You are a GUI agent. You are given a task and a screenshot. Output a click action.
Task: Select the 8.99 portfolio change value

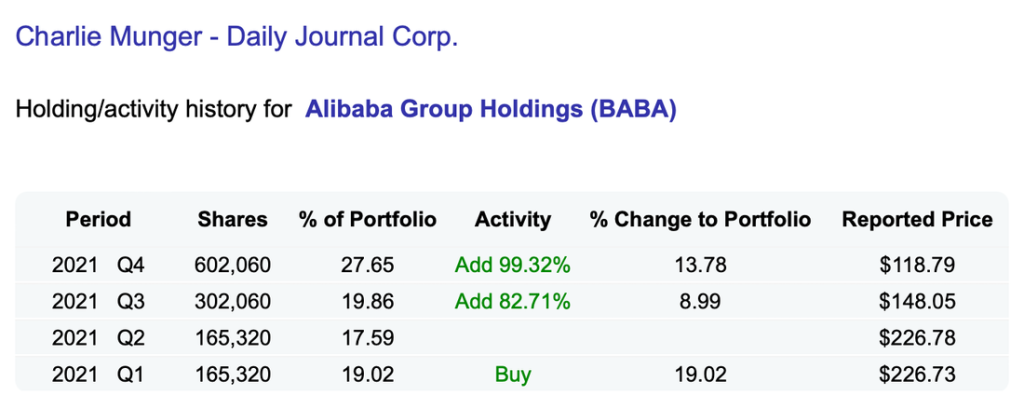(700, 302)
